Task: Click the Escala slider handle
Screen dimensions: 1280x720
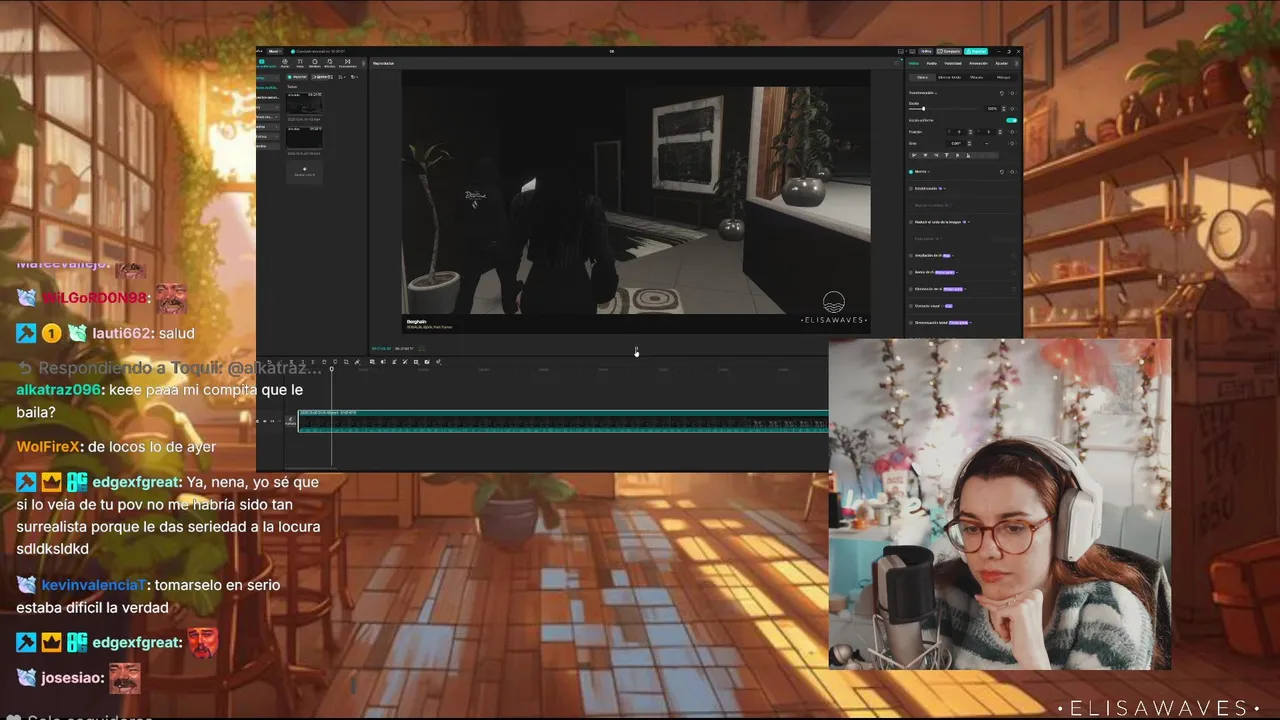Action: click(924, 109)
